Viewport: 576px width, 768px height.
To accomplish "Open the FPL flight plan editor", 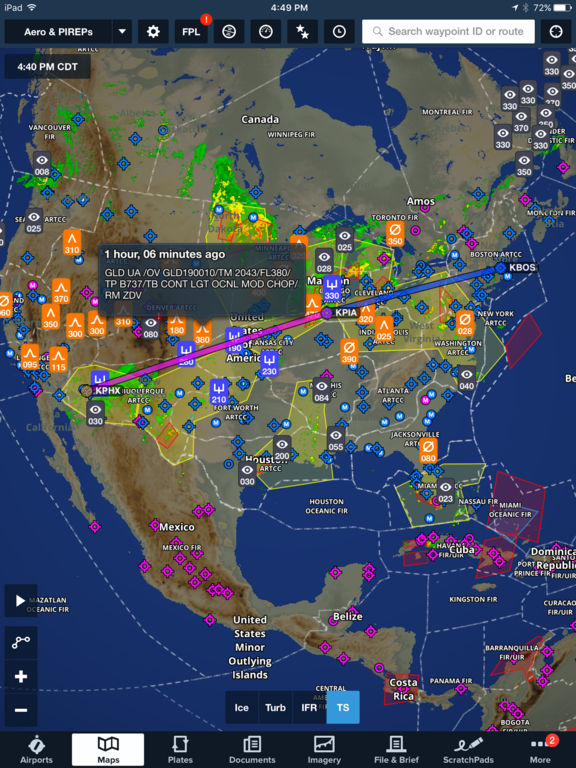I will click(191, 32).
